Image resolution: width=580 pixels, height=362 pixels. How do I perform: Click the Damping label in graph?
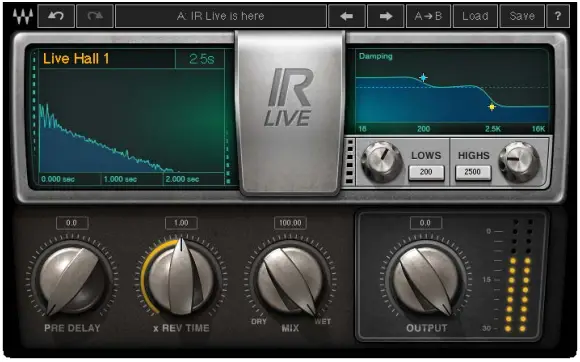[x=375, y=56]
